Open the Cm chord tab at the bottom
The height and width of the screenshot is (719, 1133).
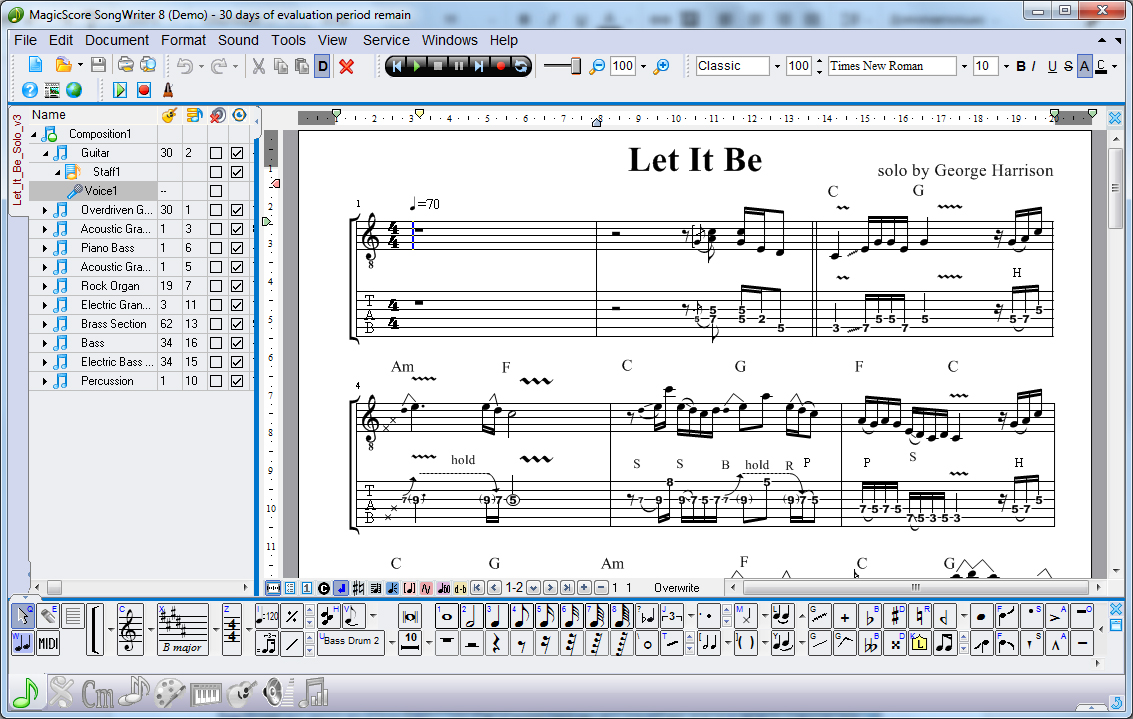coord(98,694)
